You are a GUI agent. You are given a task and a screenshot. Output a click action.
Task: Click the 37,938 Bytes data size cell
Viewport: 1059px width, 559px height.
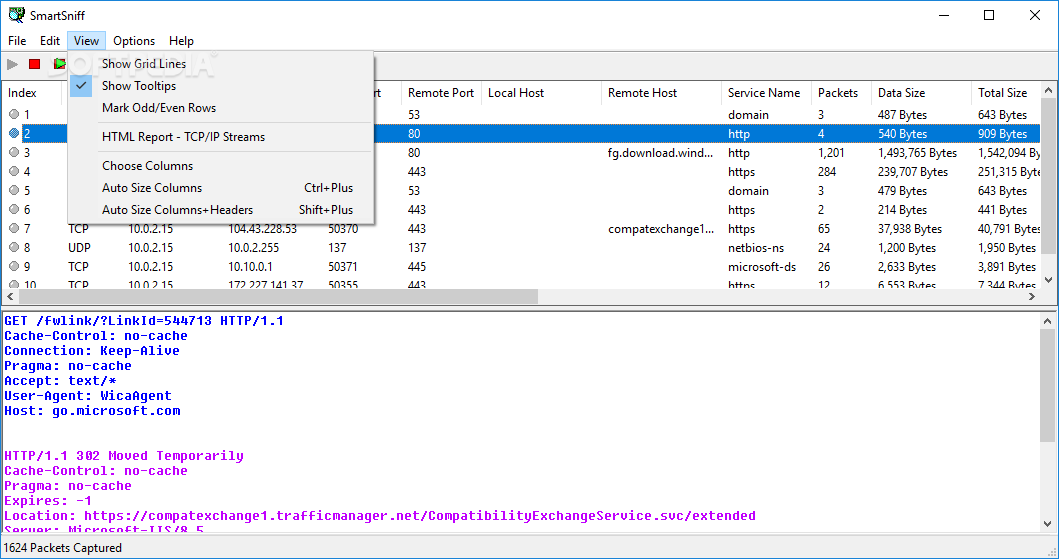pos(909,229)
